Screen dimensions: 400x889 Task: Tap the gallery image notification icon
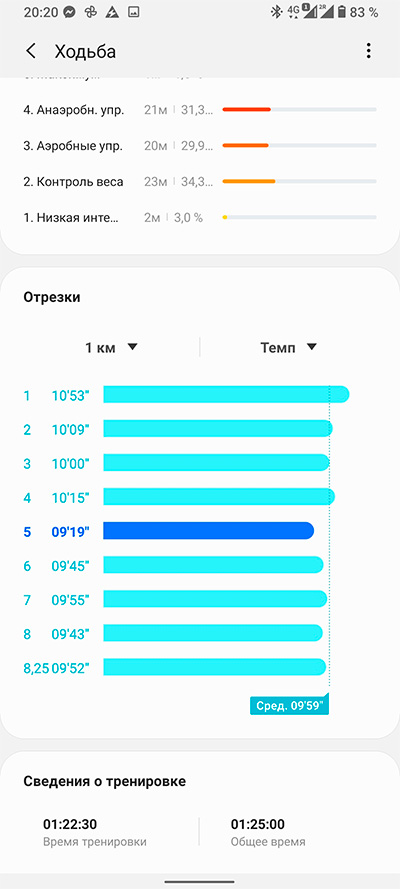[x=133, y=12]
